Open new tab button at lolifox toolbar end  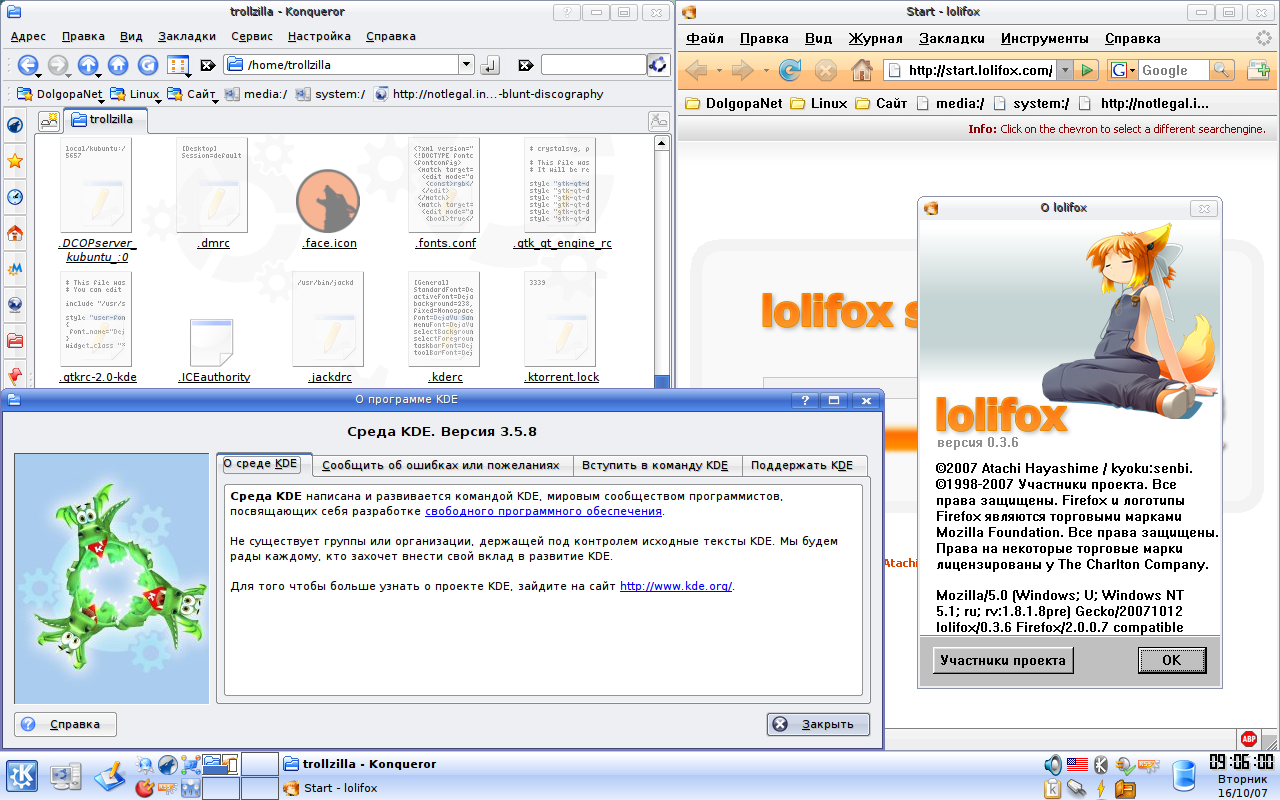pos(1258,70)
